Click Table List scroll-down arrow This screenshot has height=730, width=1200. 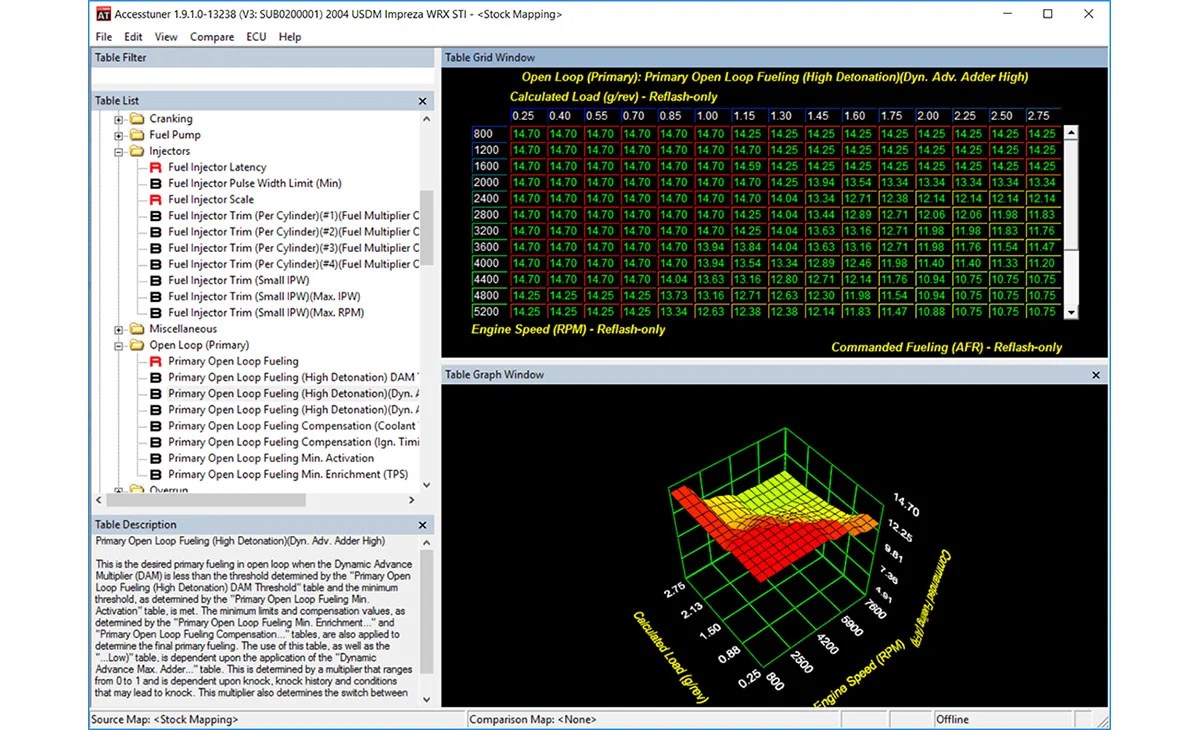click(x=427, y=485)
